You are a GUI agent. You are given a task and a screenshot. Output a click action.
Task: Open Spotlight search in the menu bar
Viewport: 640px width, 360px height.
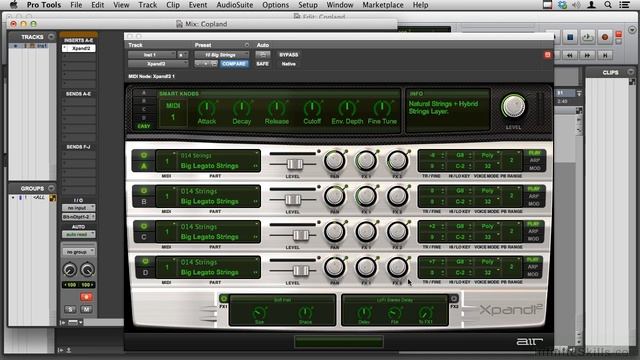point(608,5)
